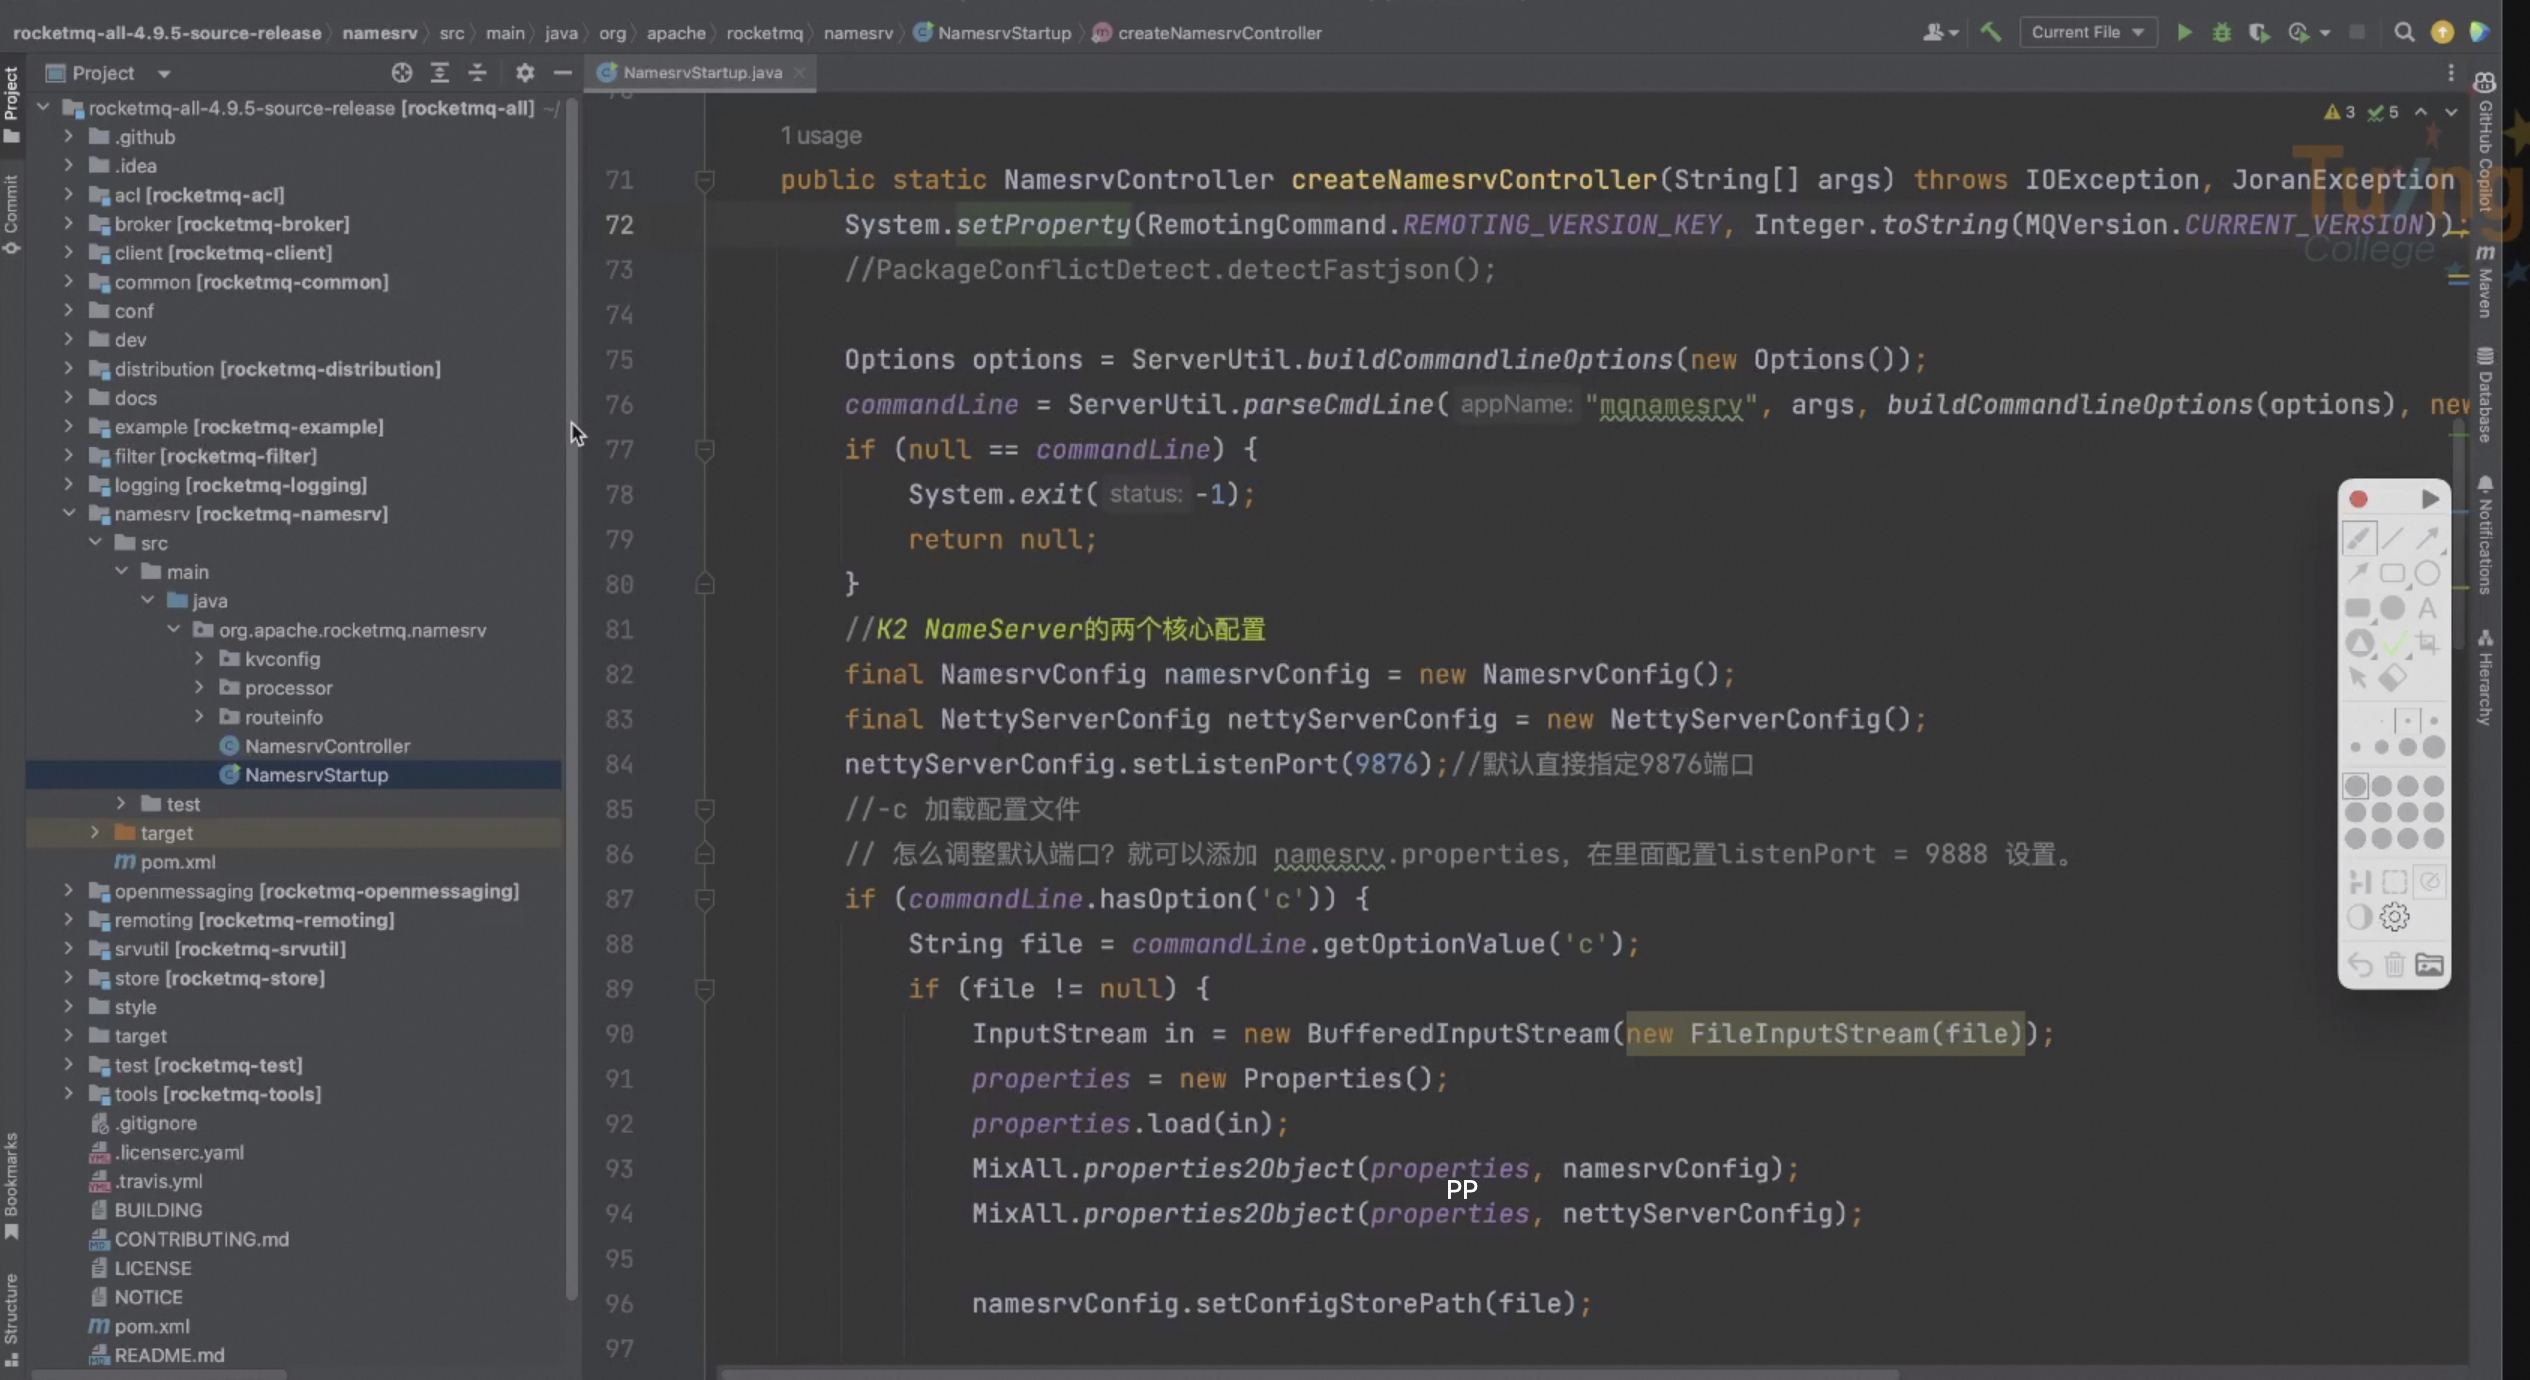Click the orange IDE update arrow icon
This screenshot has width=2530, height=1380.
tap(2442, 32)
